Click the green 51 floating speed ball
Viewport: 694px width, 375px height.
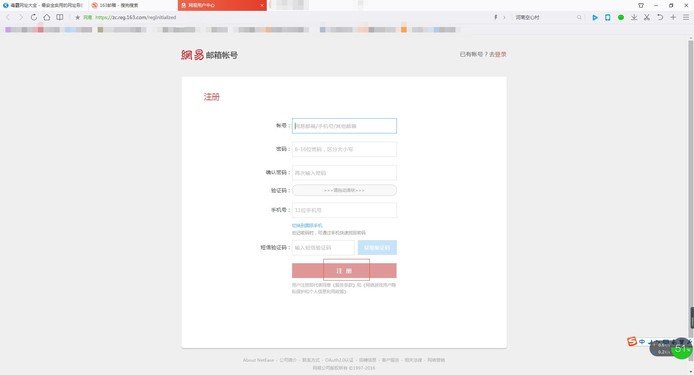[x=681, y=349]
